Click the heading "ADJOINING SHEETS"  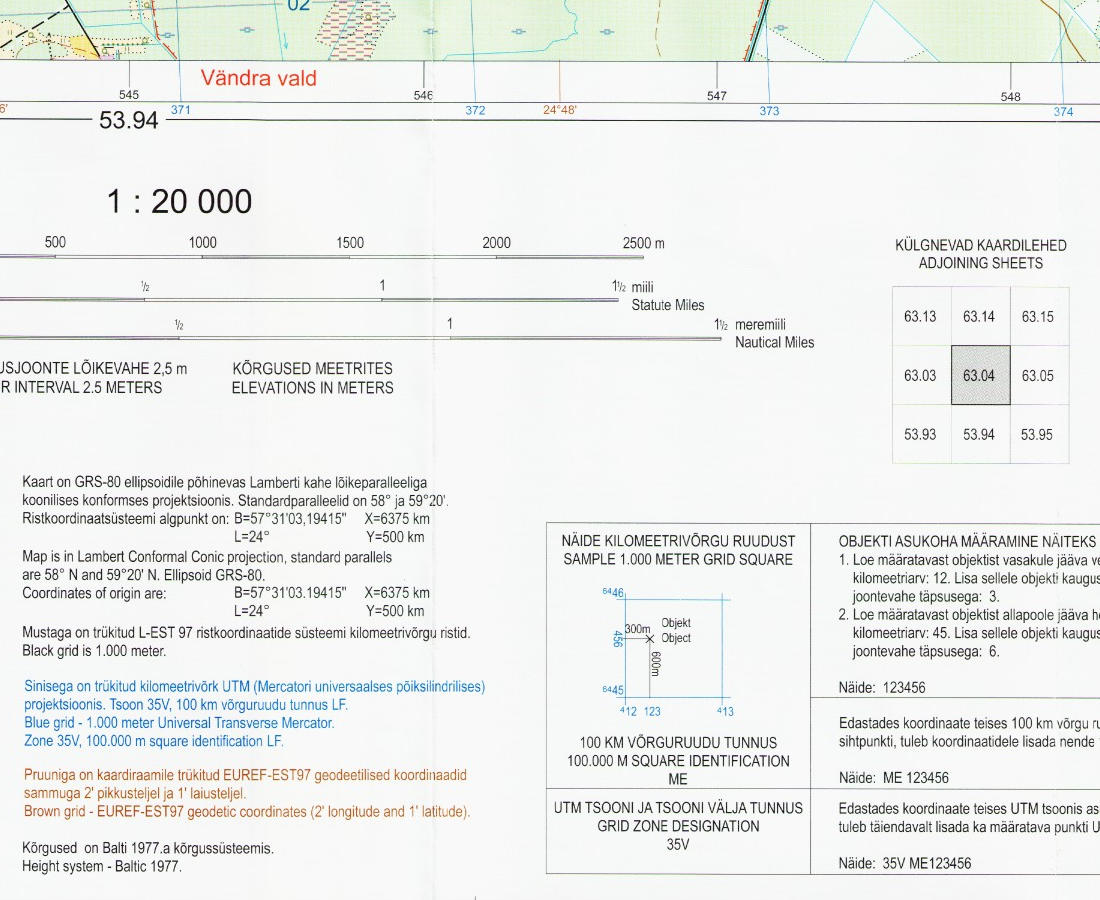pos(981,264)
